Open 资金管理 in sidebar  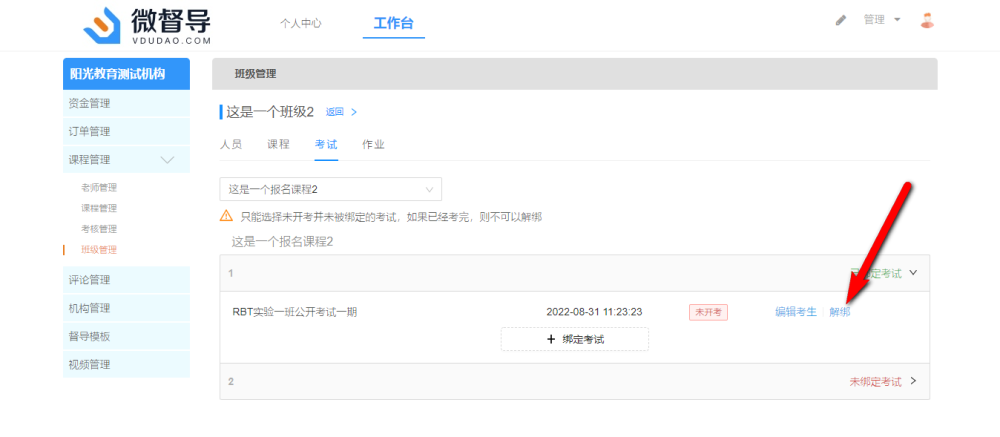click(126, 103)
